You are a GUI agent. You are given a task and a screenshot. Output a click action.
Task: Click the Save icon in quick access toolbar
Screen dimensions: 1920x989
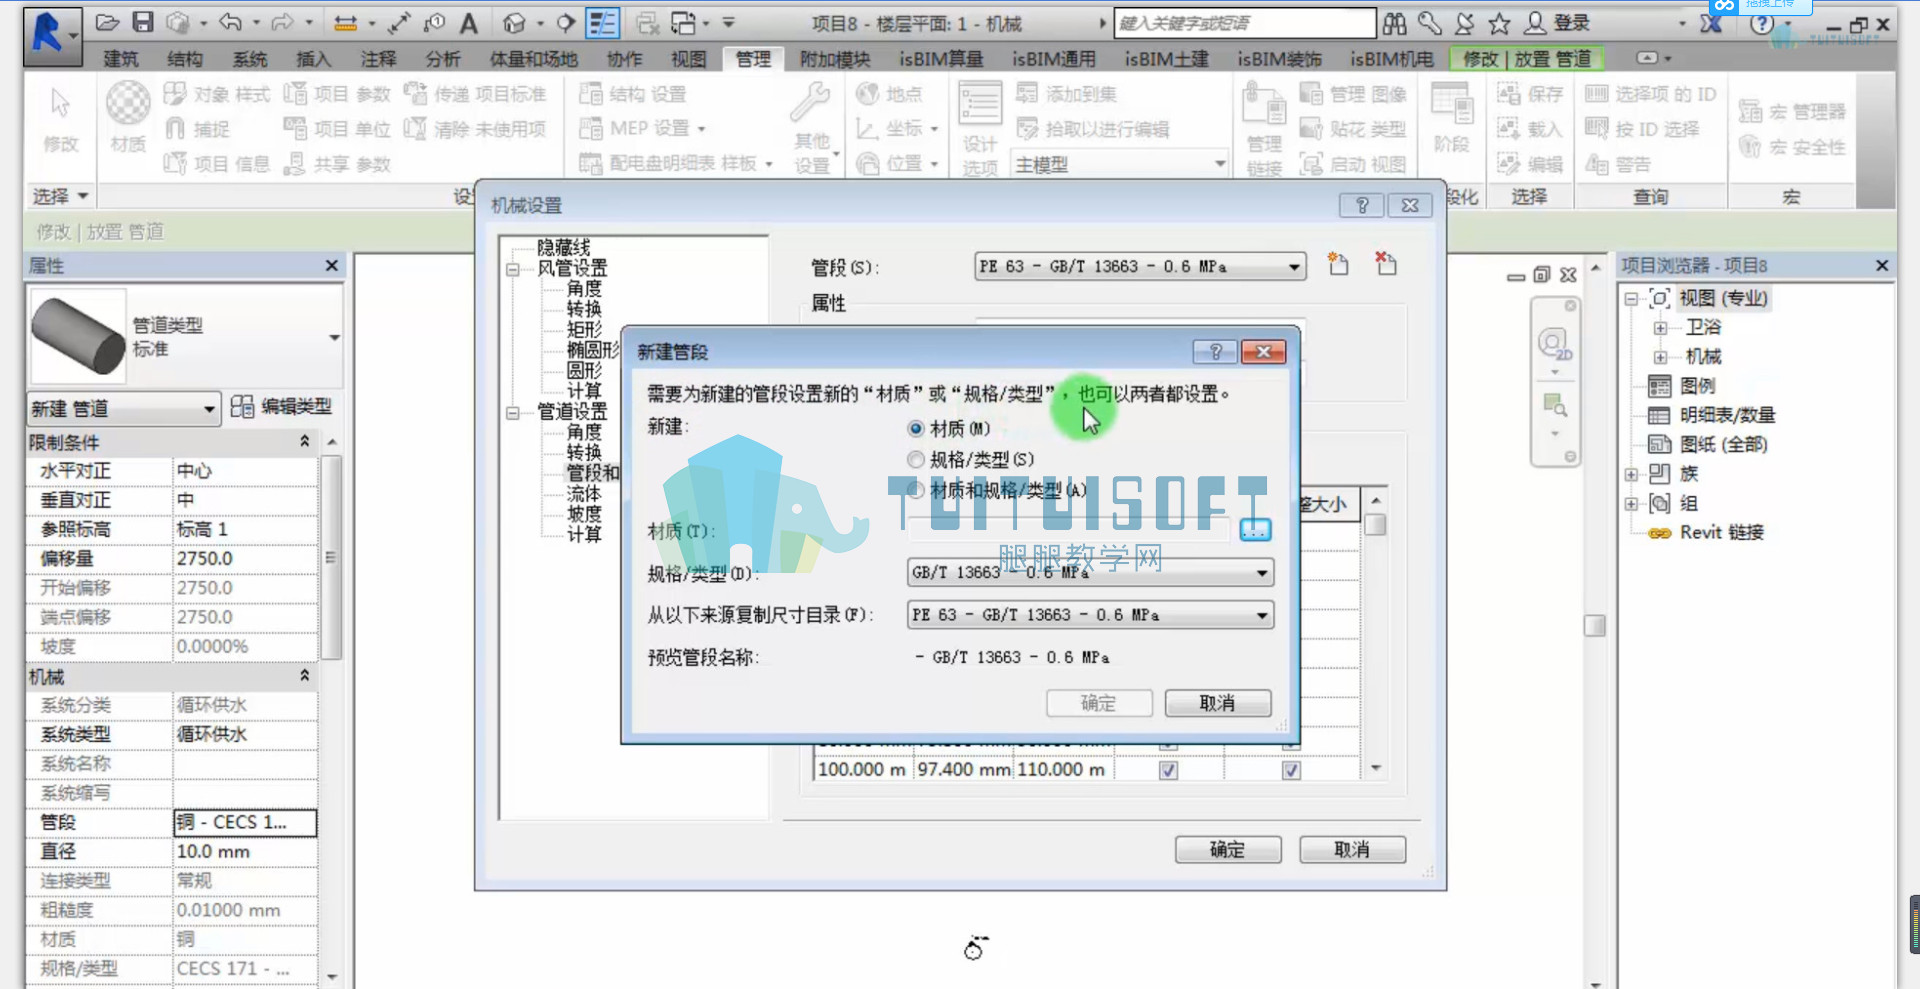click(x=143, y=22)
